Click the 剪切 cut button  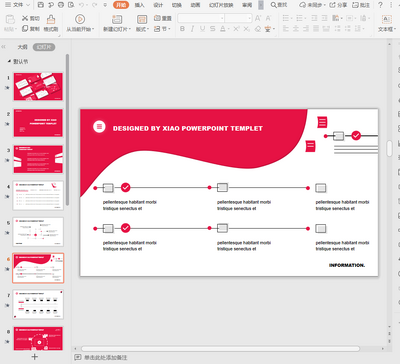pos(30,18)
